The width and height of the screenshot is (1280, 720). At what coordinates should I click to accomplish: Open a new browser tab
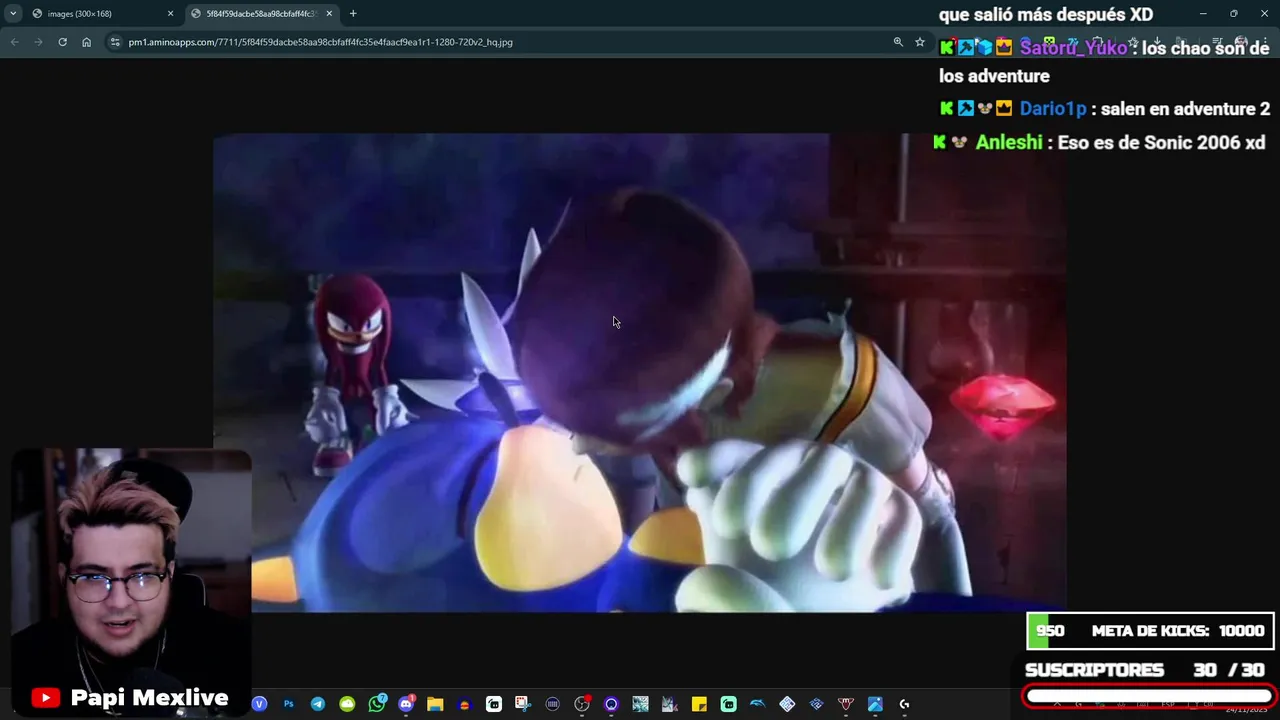353,13
